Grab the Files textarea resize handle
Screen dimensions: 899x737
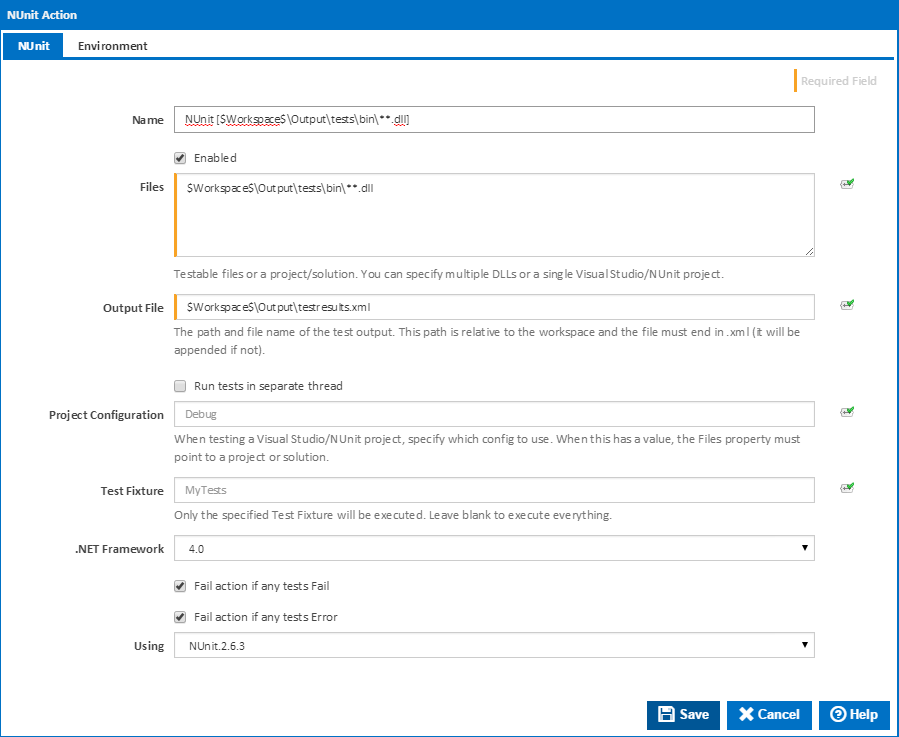point(809,251)
